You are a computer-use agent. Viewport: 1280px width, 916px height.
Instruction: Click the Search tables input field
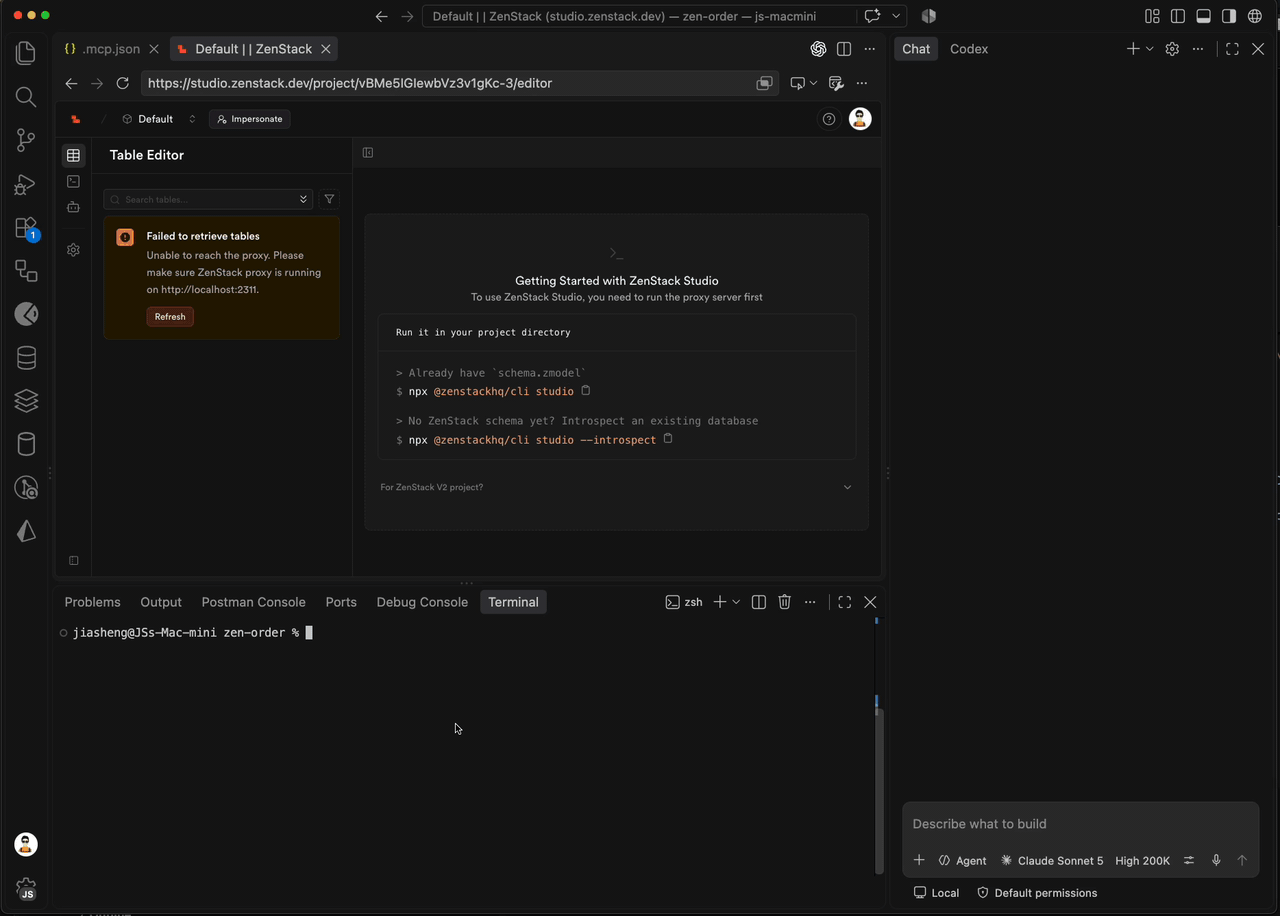pyautogui.click(x=208, y=199)
